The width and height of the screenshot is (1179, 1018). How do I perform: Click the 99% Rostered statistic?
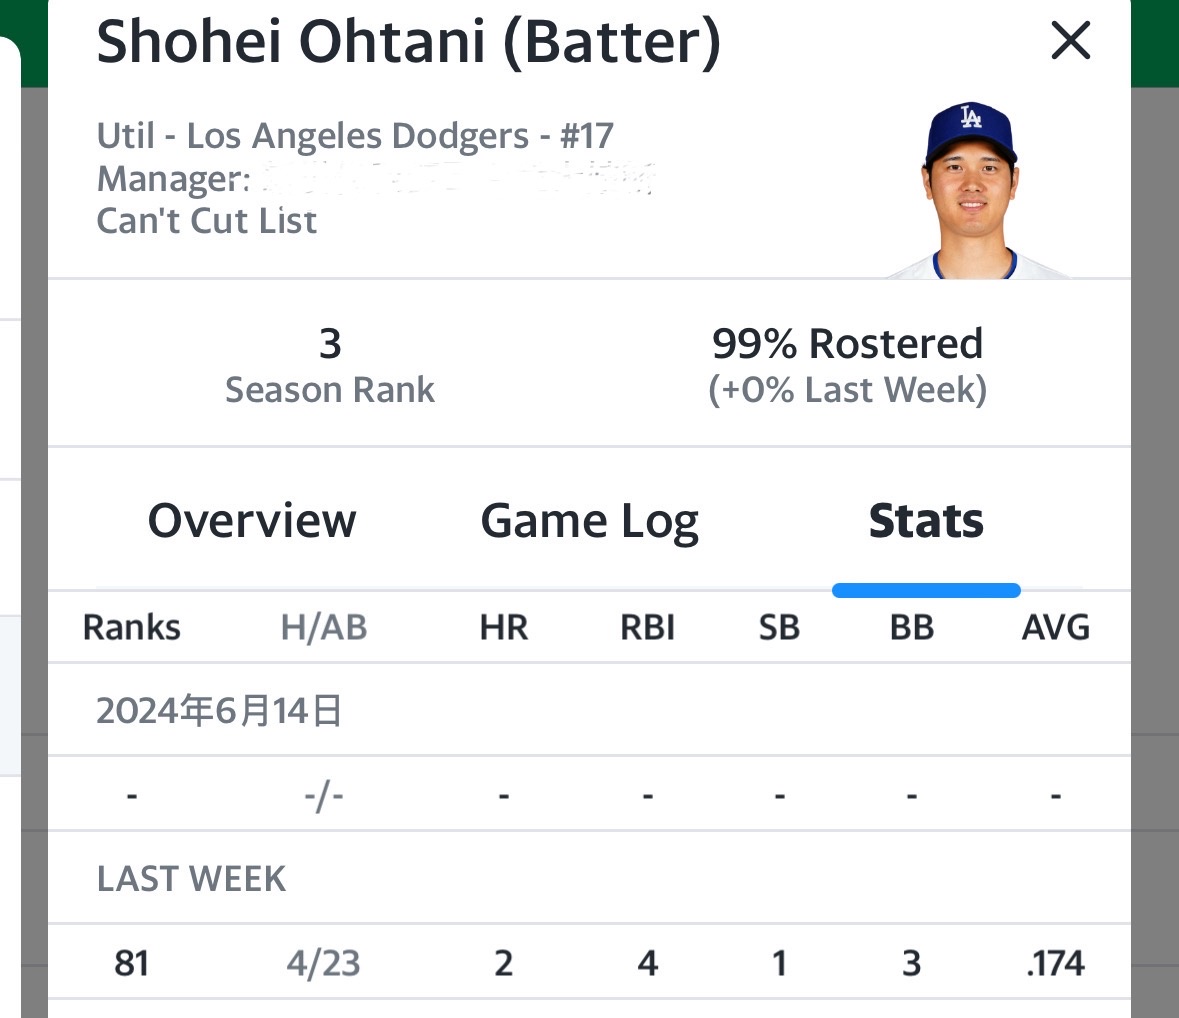pos(847,344)
